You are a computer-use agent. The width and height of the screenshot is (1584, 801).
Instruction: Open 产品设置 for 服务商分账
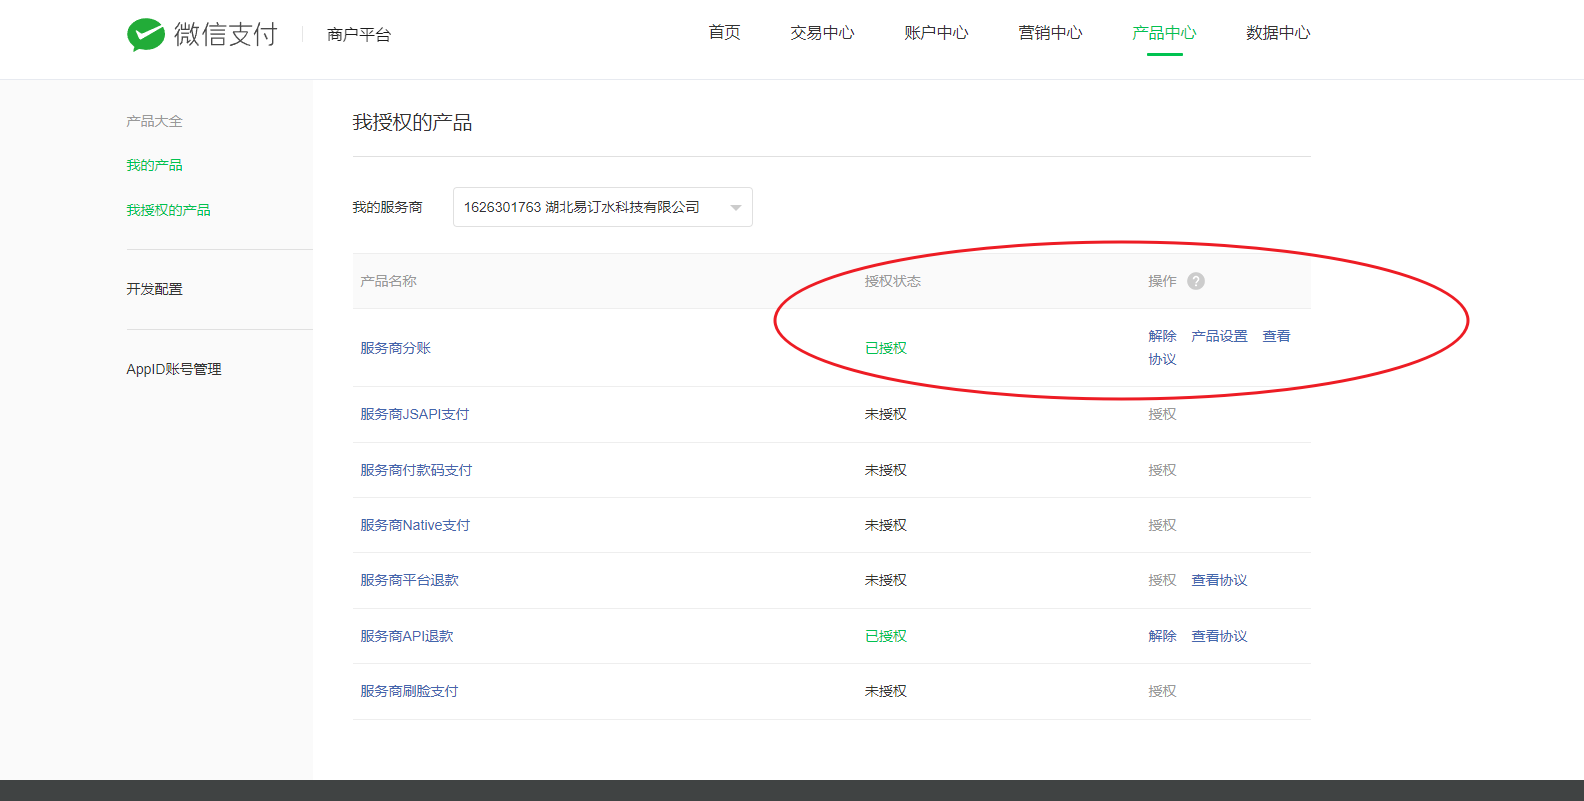[x=1219, y=336]
